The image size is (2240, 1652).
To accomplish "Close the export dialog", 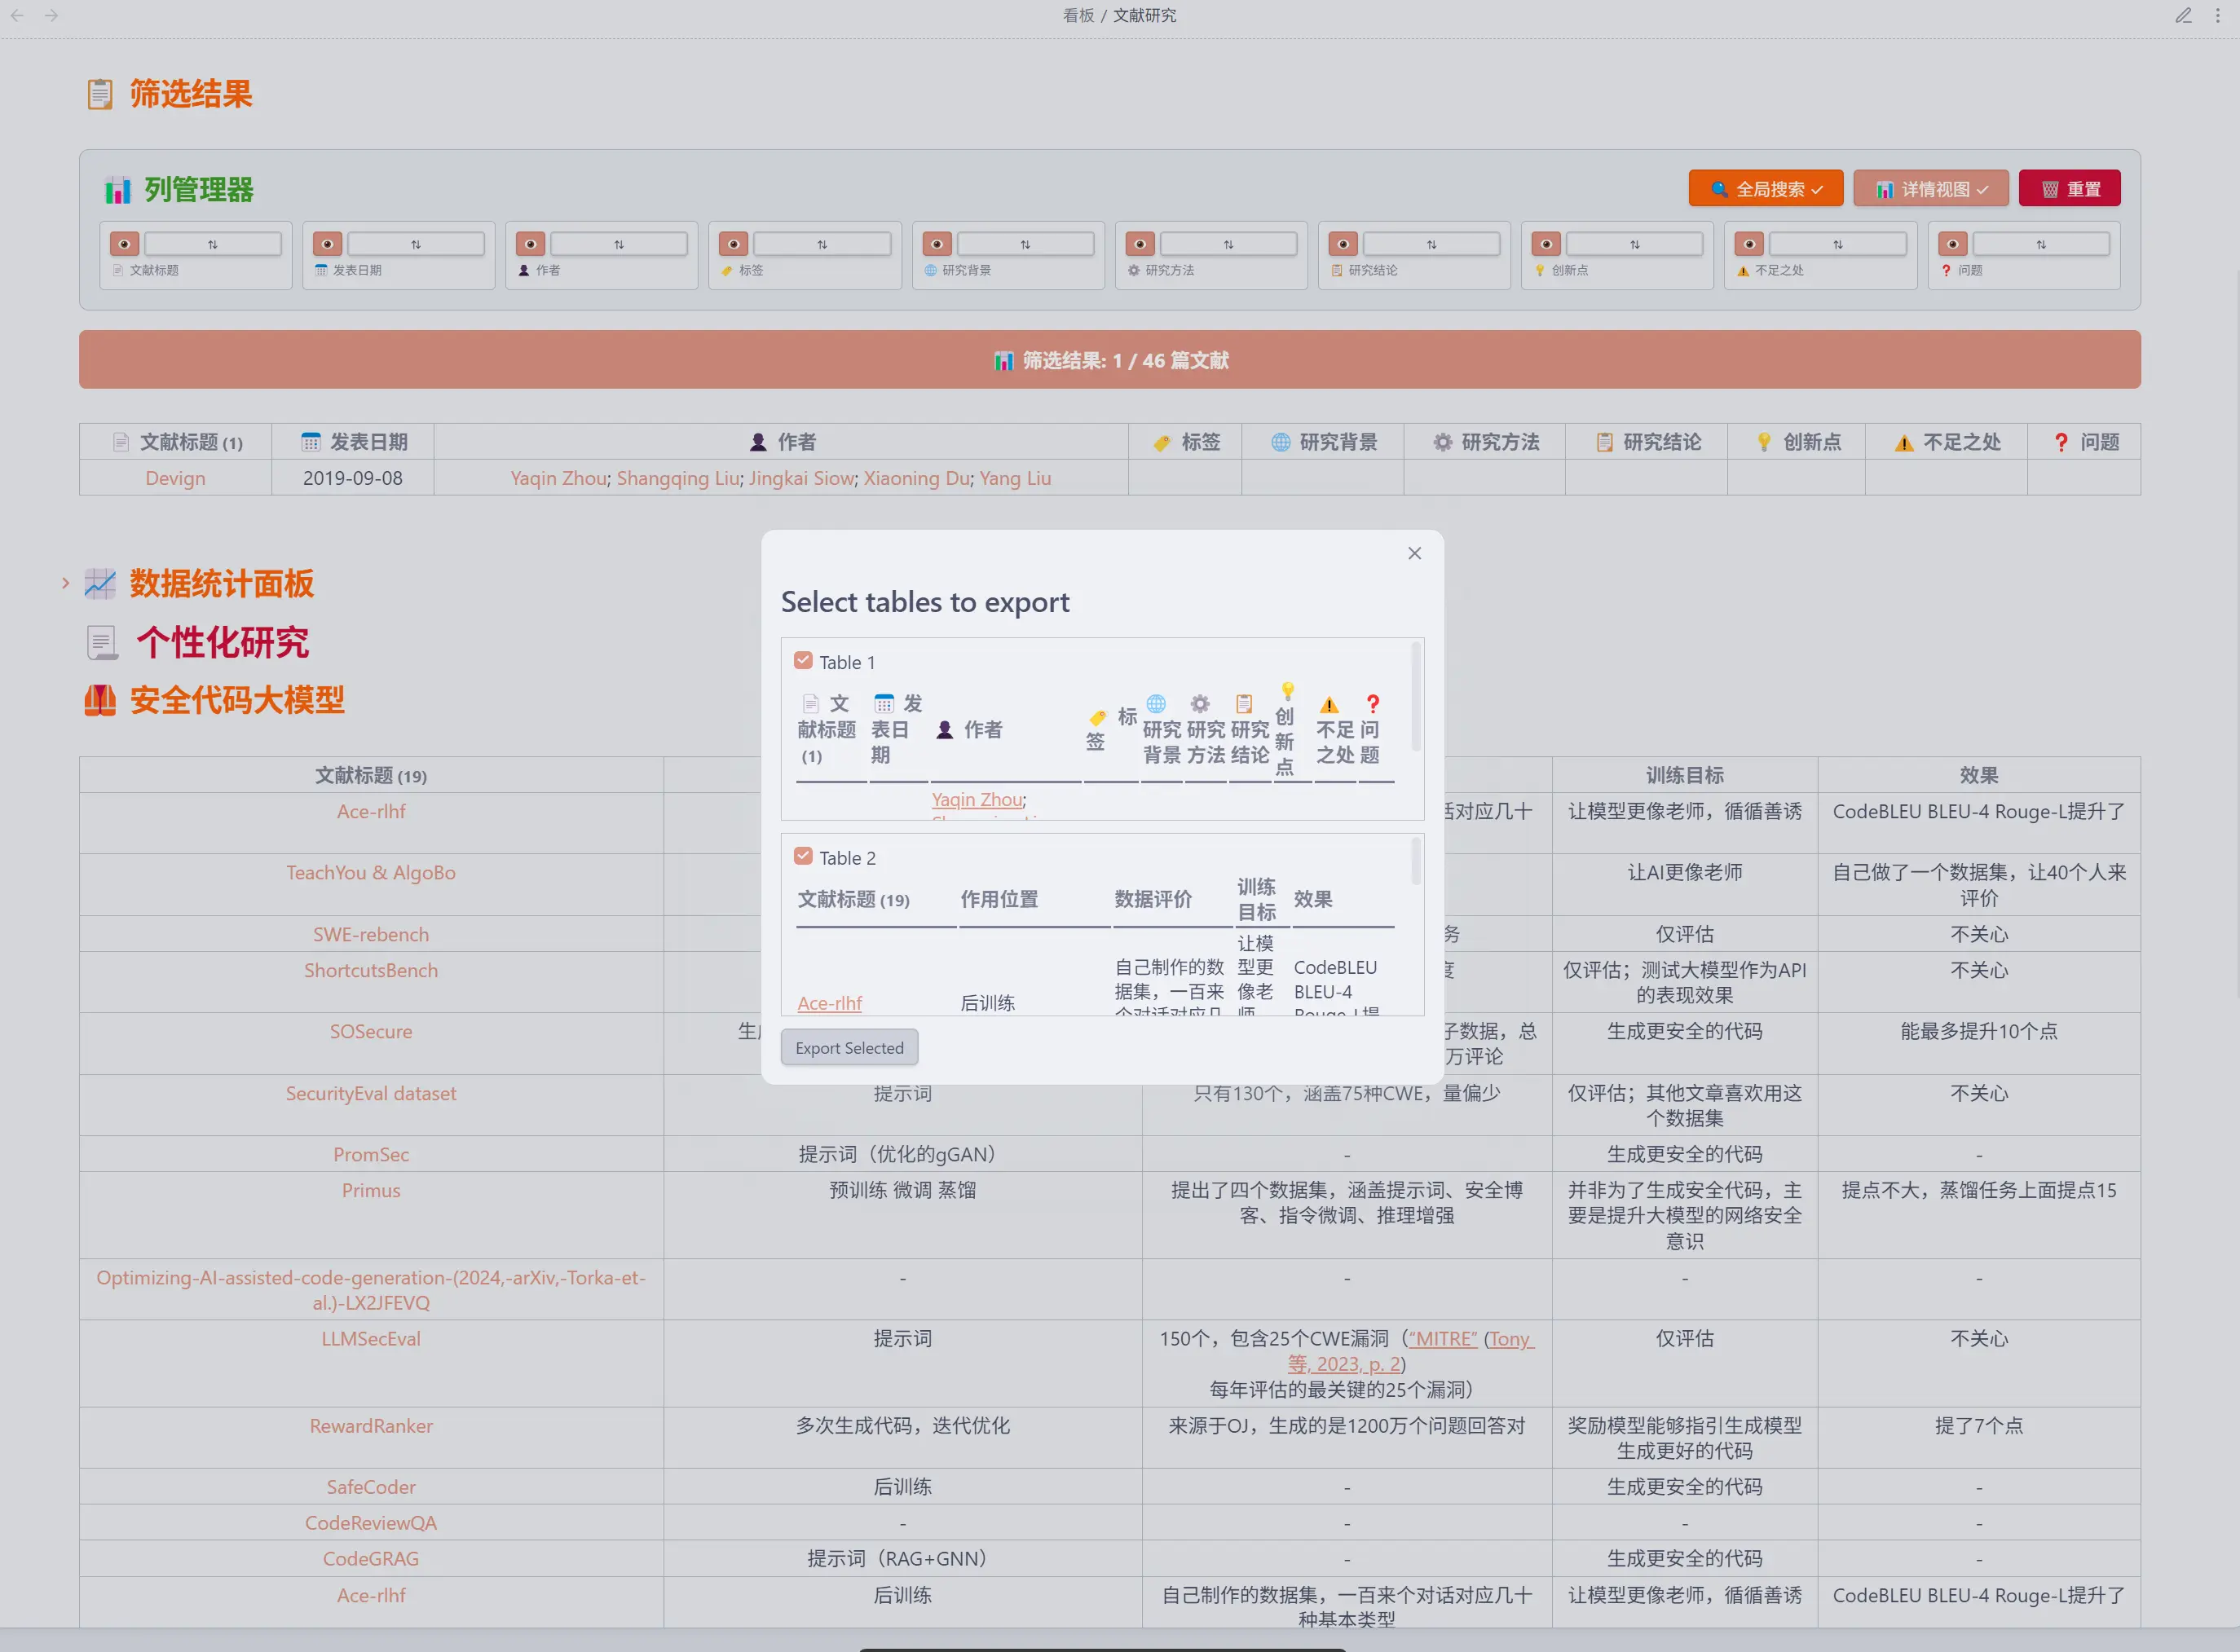I will [1414, 553].
